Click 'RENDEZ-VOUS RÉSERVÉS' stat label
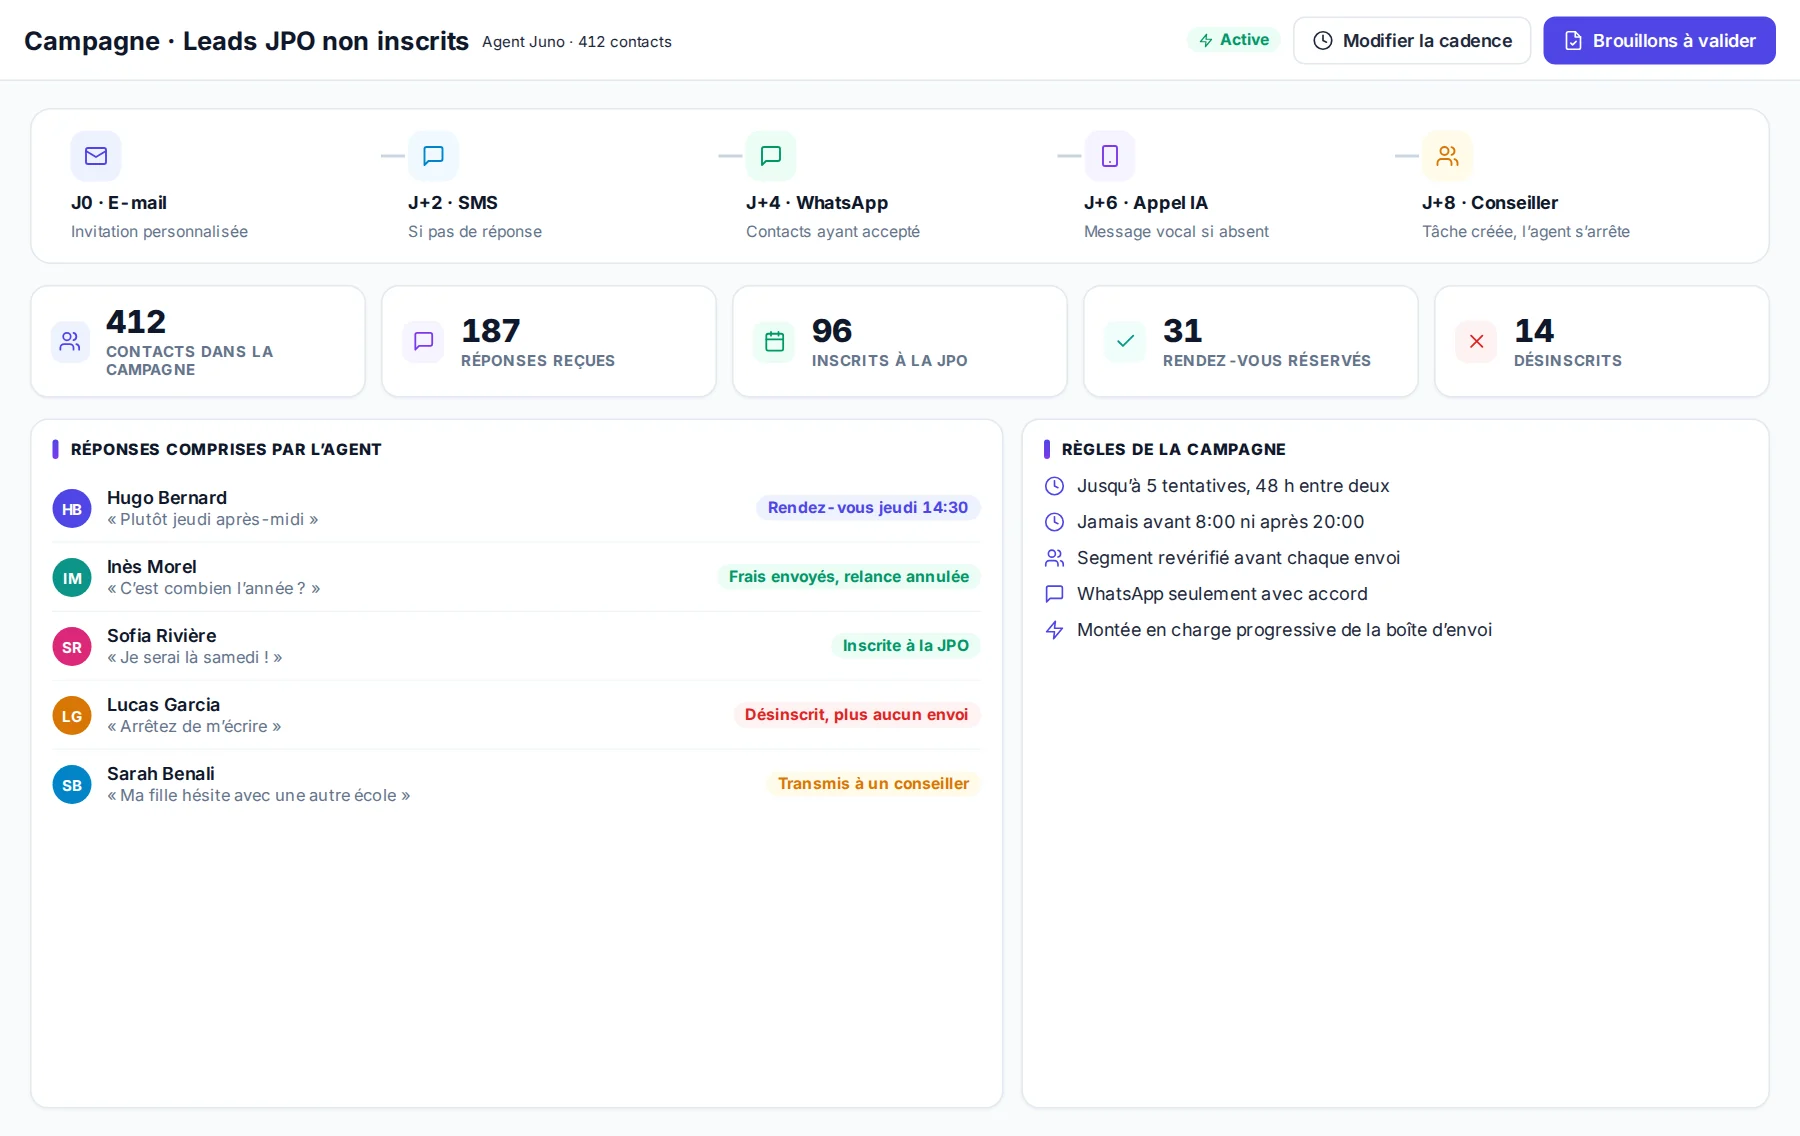This screenshot has height=1136, width=1800. pyautogui.click(x=1267, y=361)
